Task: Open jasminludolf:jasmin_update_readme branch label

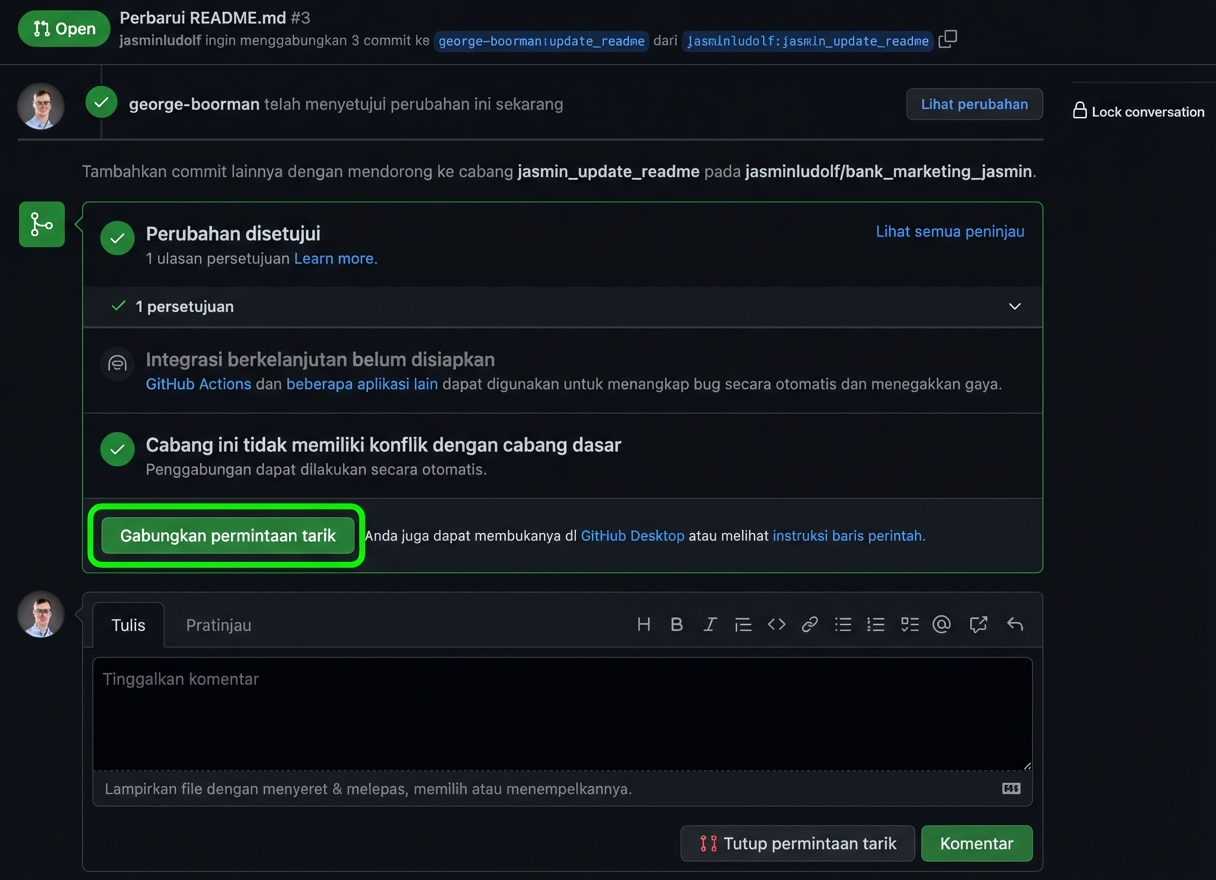Action: pyautogui.click(x=807, y=41)
